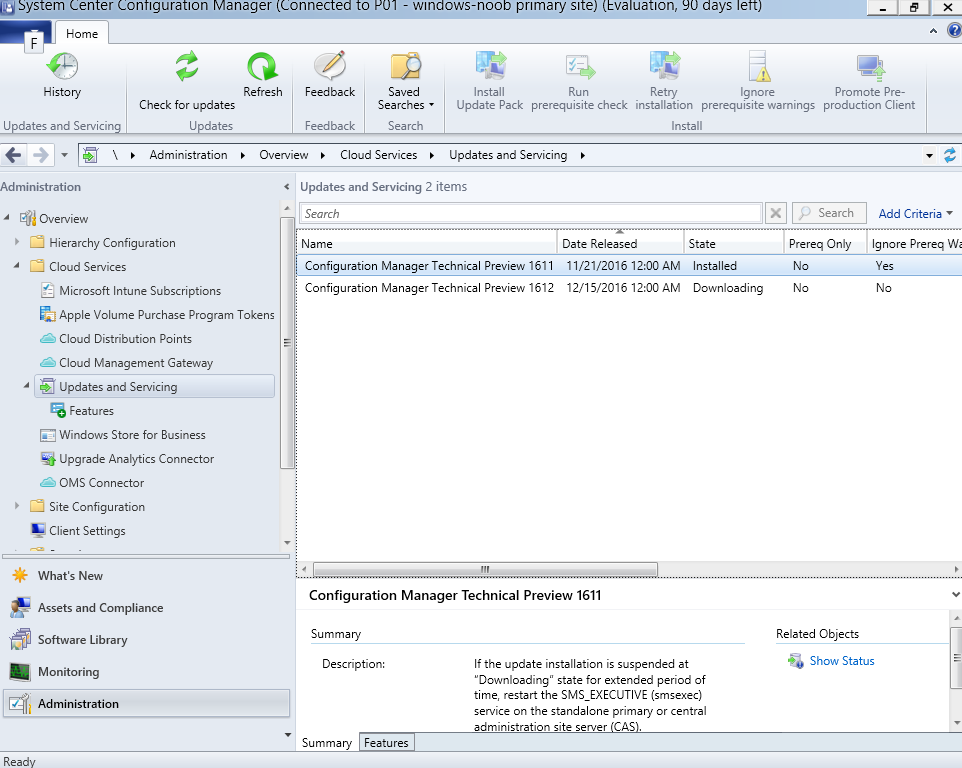962x768 pixels.
Task: Switch to the Features tab
Action: coord(387,743)
